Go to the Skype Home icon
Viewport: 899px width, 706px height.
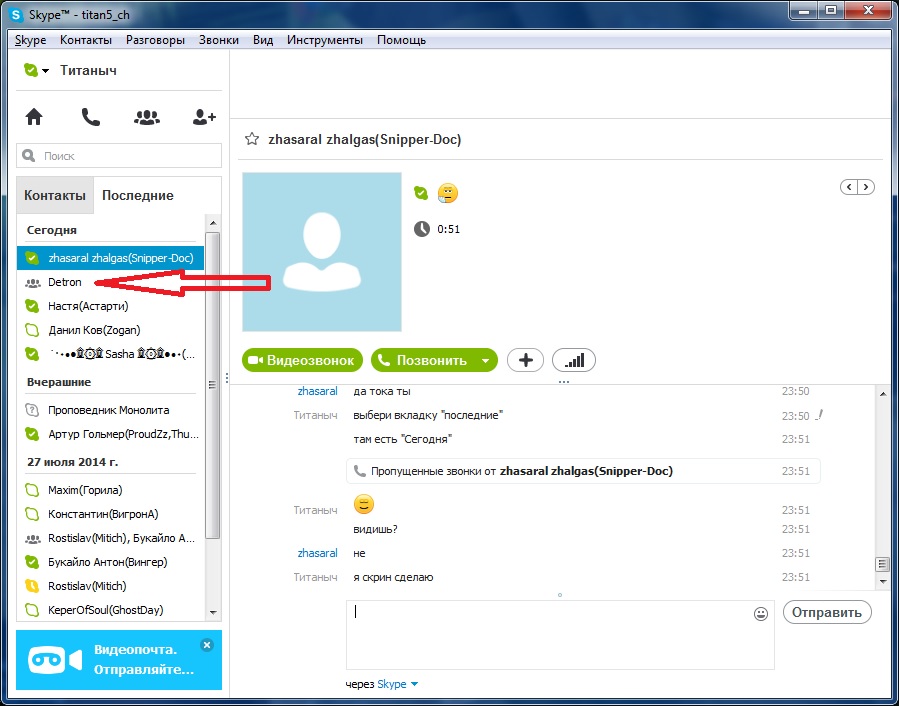click(34, 117)
